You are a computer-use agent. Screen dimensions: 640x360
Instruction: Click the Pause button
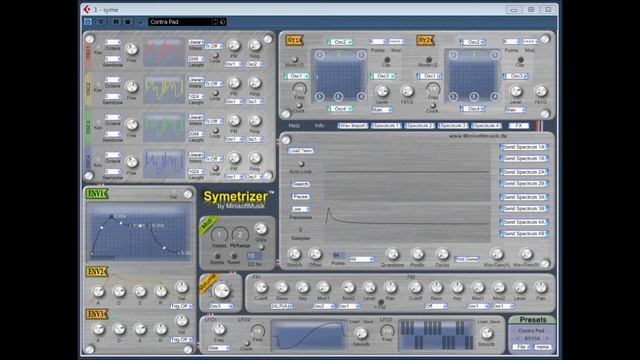coord(300,197)
